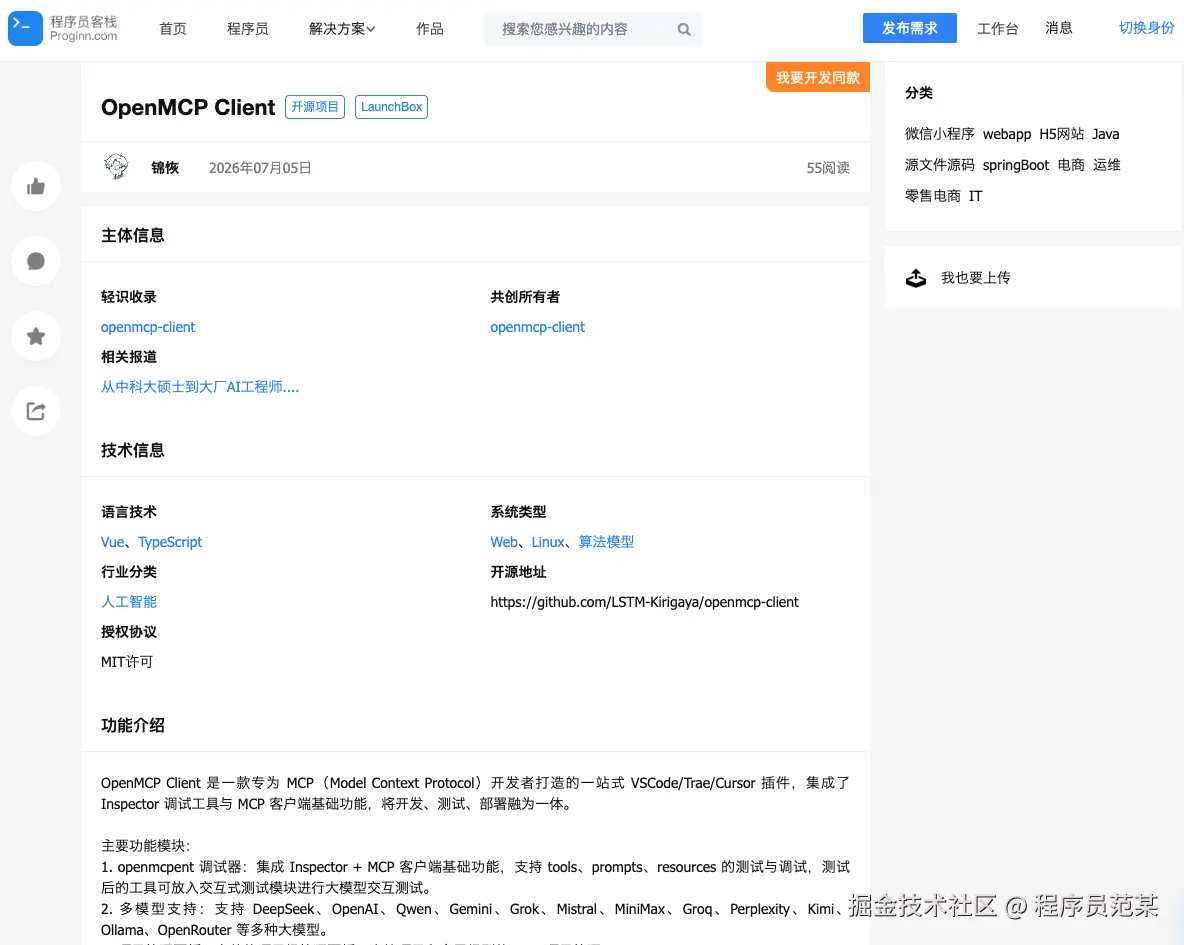
Task: Open related report 从中科大硕士到大厂AI工程师
Action: pos(200,387)
